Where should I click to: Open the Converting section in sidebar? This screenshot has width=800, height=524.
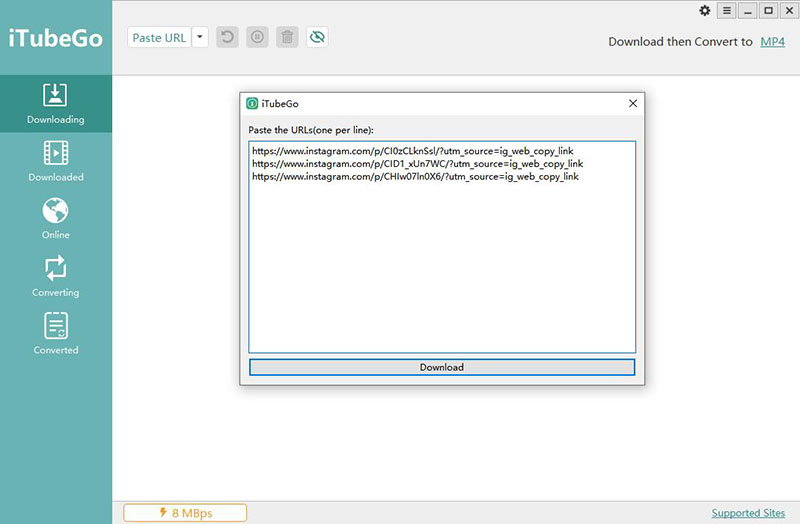click(x=56, y=277)
